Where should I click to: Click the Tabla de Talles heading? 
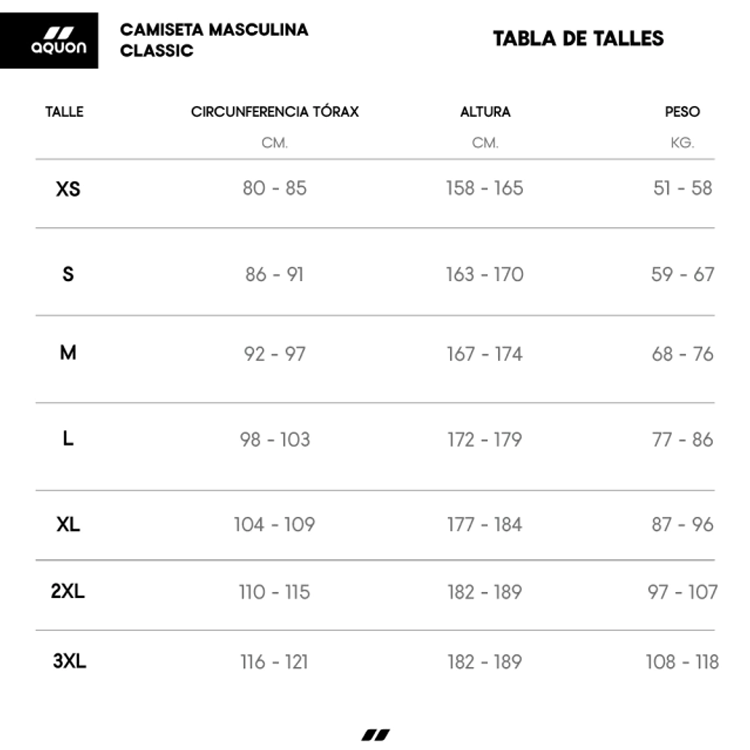click(x=578, y=39)
